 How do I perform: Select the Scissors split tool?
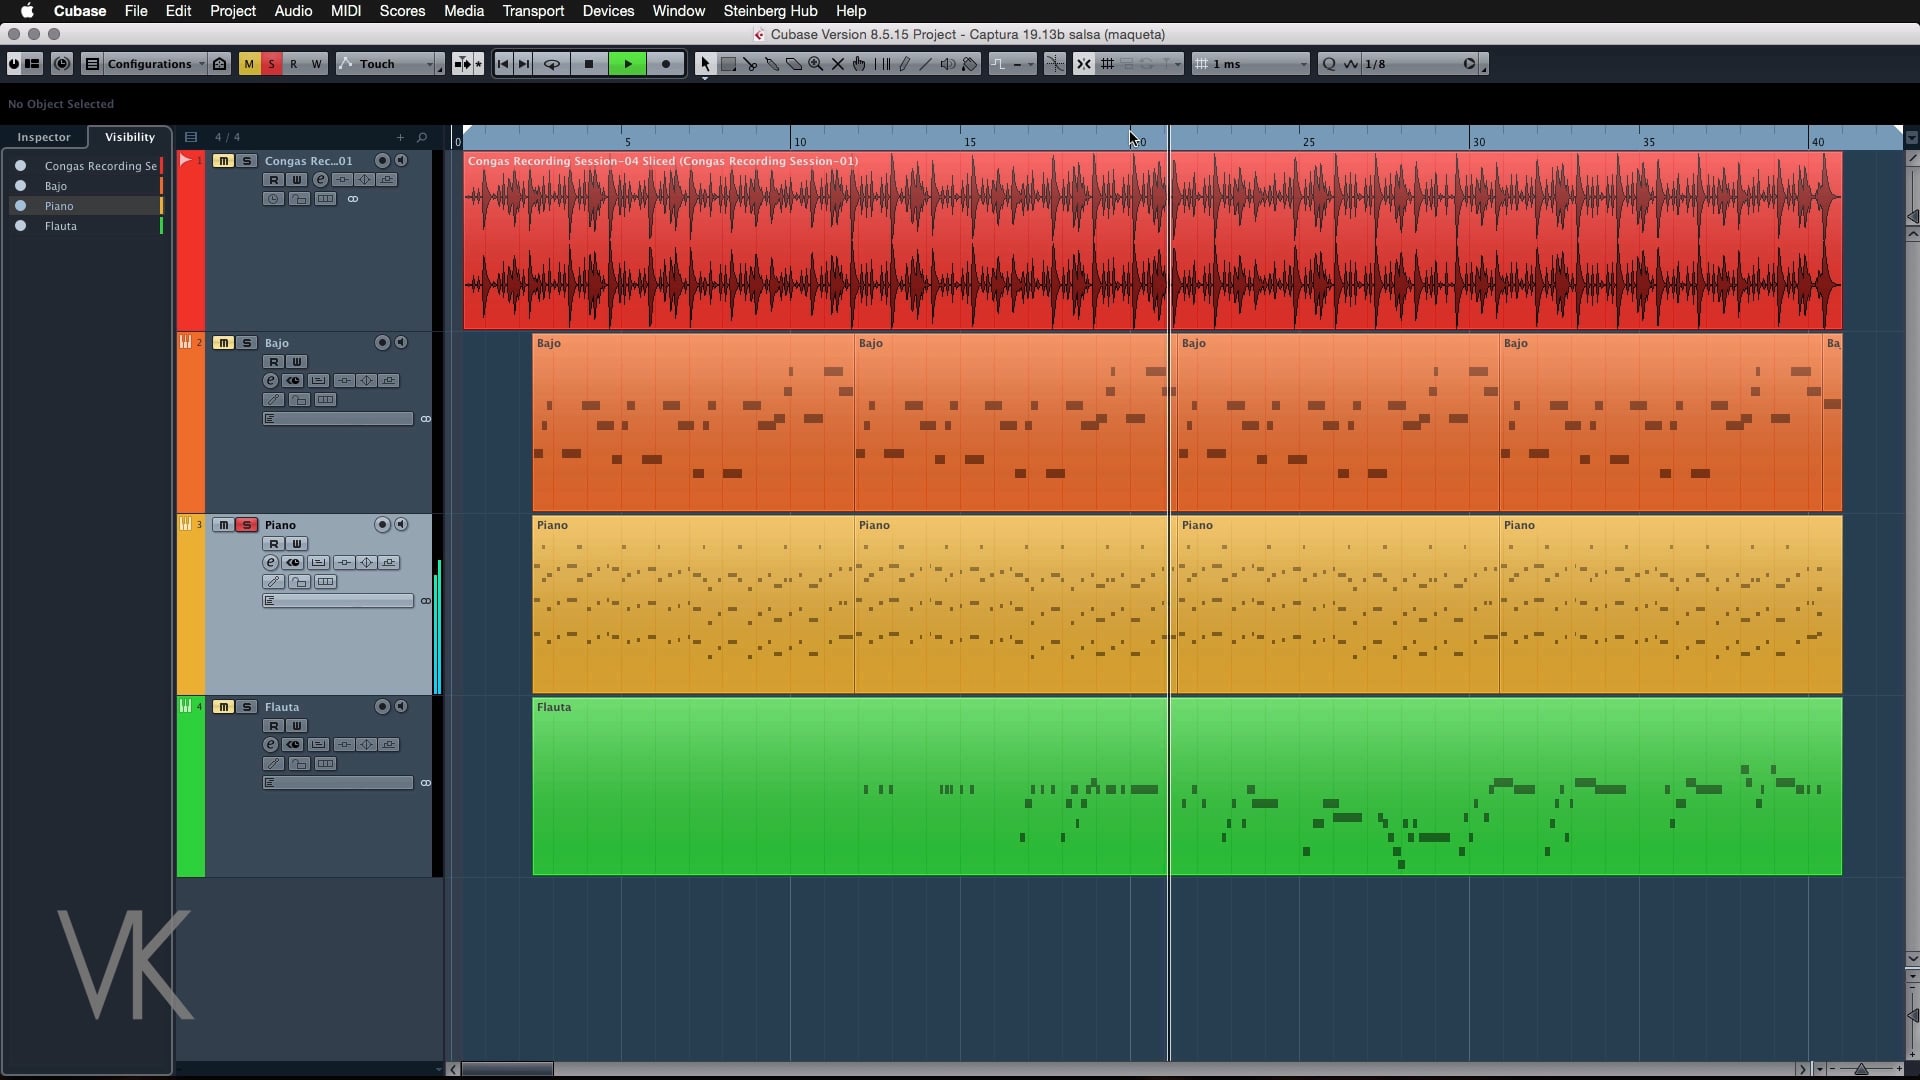pos(750,64)
